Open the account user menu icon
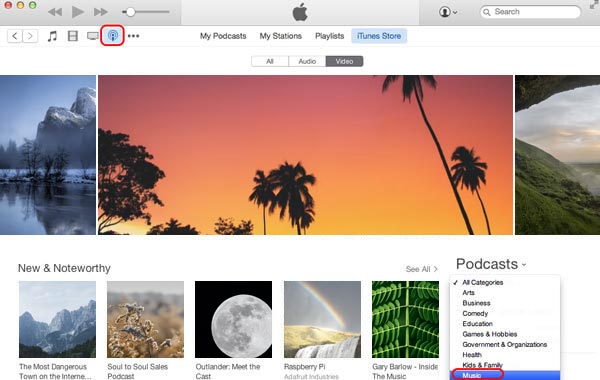 [448, 12]
